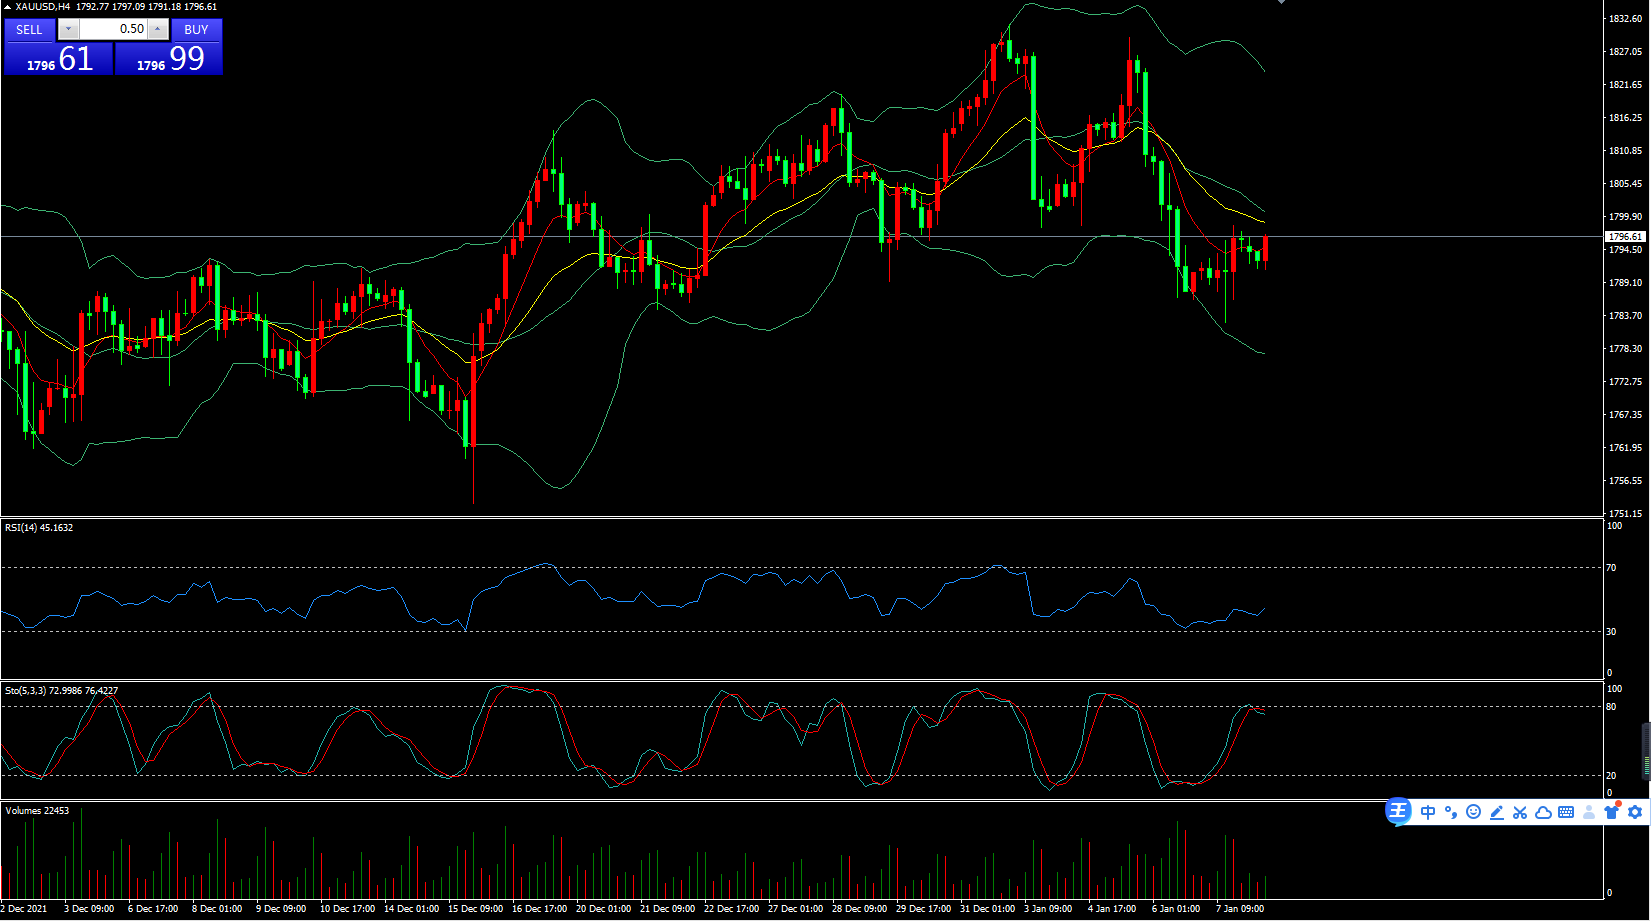
Task: Click the user account icon
Action: [1589, 812]
